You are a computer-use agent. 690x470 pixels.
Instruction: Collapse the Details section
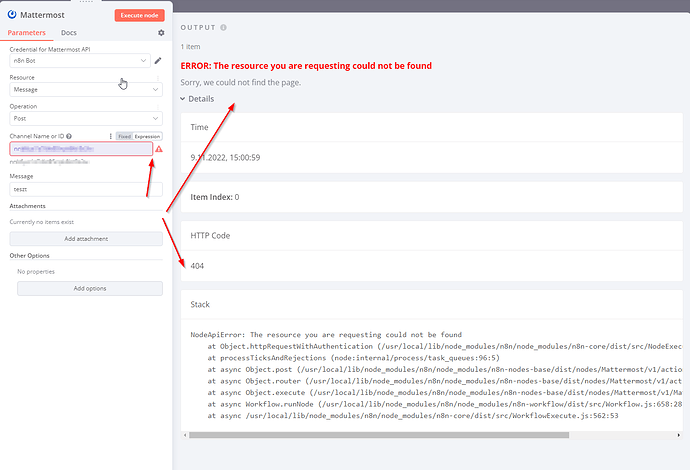[x=197, y=99]
